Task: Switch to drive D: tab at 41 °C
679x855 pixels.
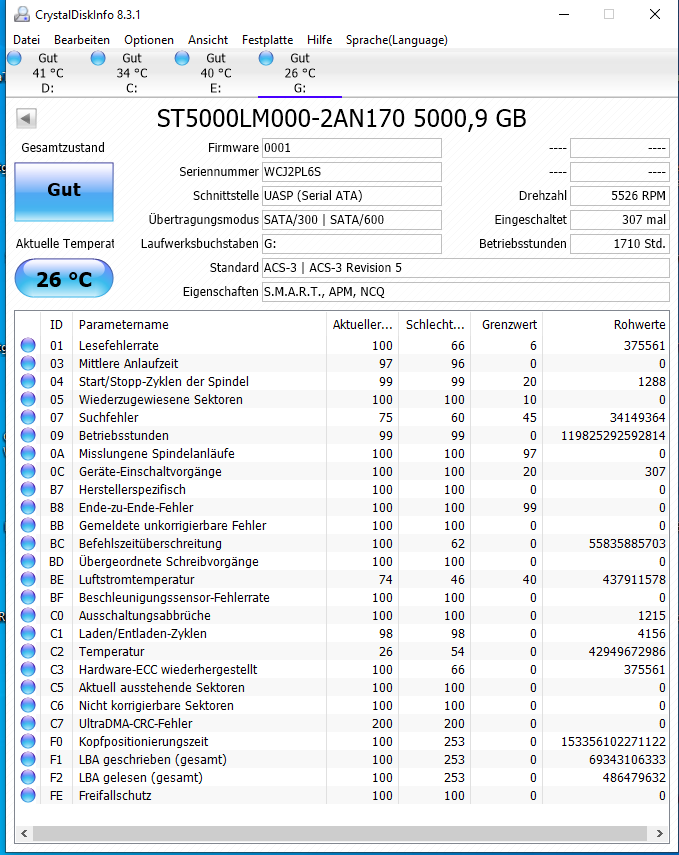Action: 47,73
